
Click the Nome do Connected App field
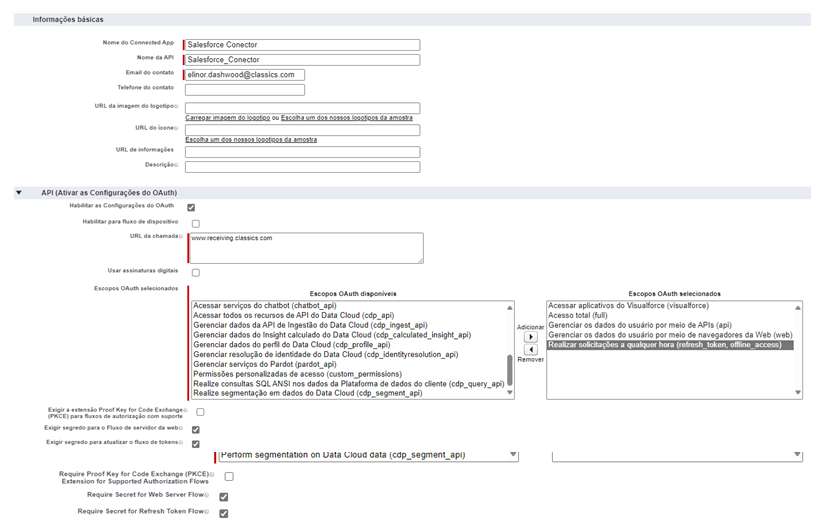[302, 45]
